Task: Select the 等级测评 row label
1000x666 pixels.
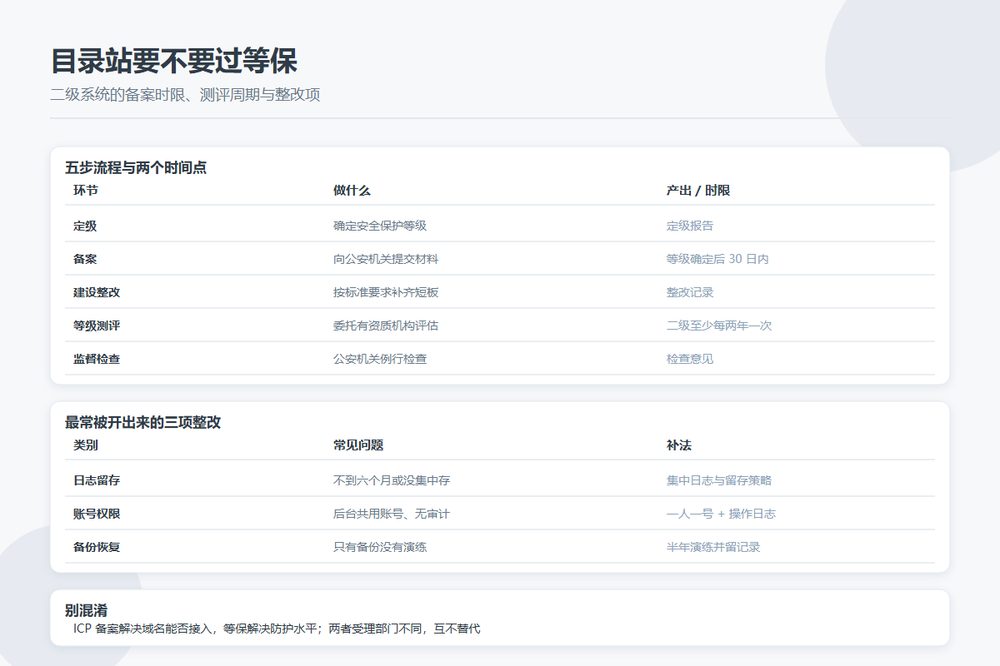Action: coord(96,325)
